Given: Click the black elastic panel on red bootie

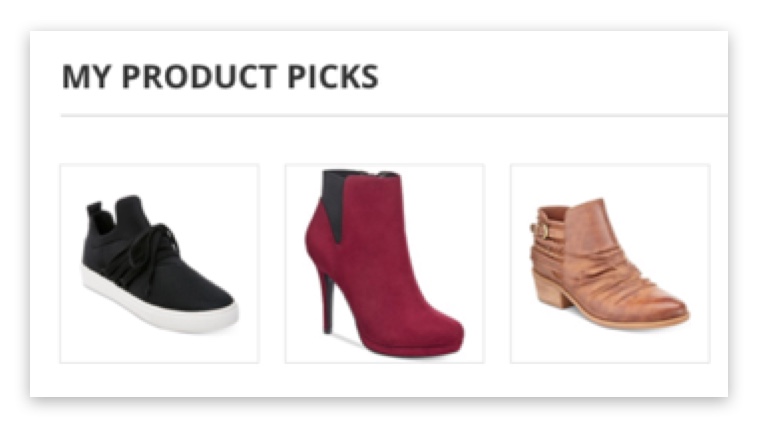Looking at the screenshot, I should (335, 203).
